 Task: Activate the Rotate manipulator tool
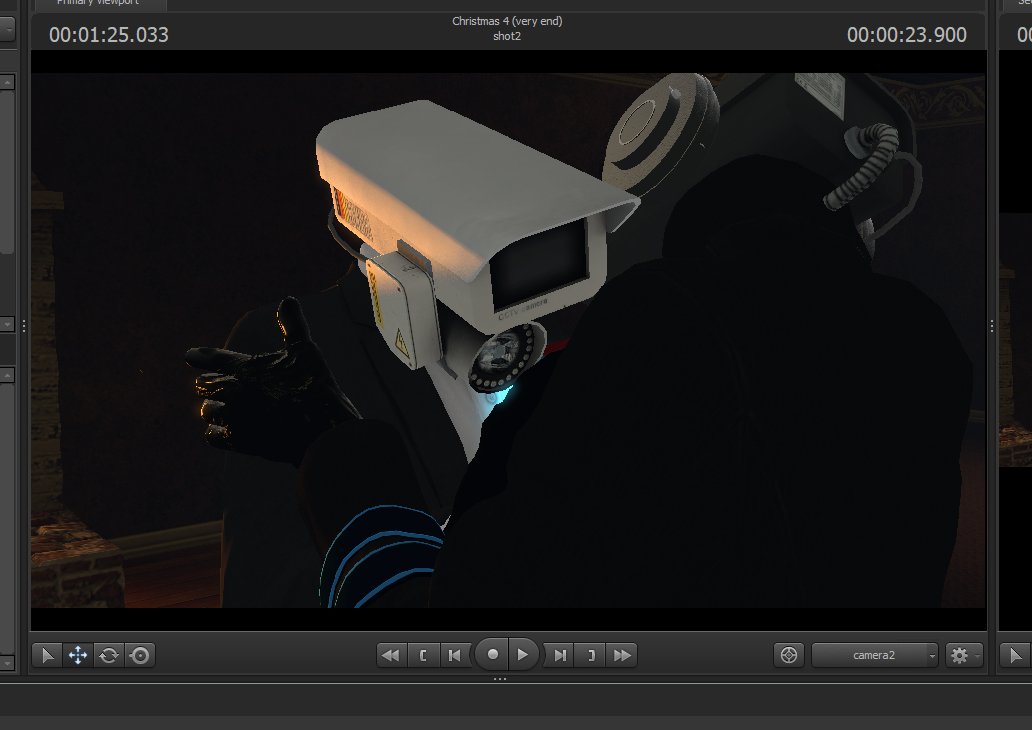point(109,655)
